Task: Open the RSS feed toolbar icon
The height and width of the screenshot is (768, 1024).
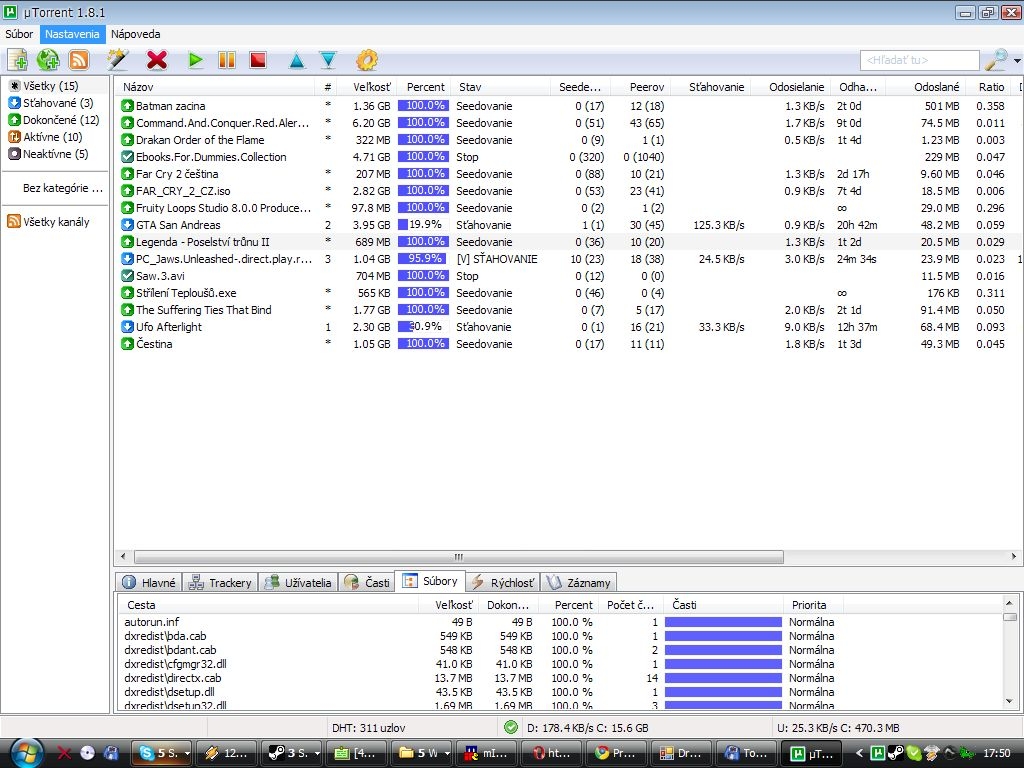Action: click(79, 60)
